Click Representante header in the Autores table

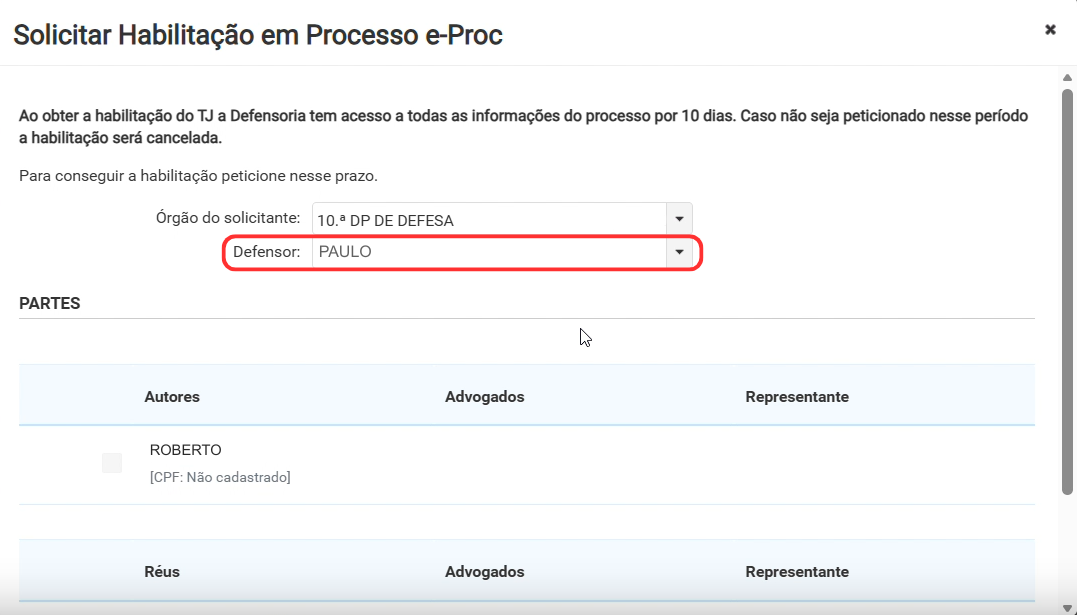[x=797, y=397]
